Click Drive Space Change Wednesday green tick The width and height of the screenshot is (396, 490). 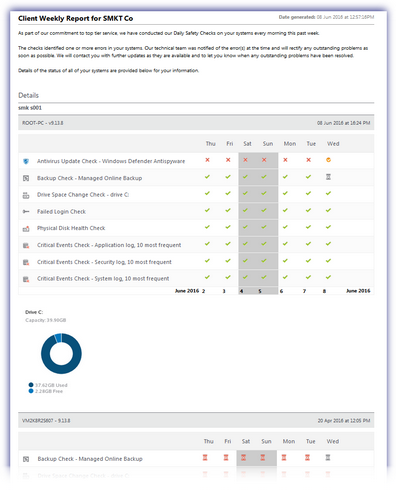[328, 193]
